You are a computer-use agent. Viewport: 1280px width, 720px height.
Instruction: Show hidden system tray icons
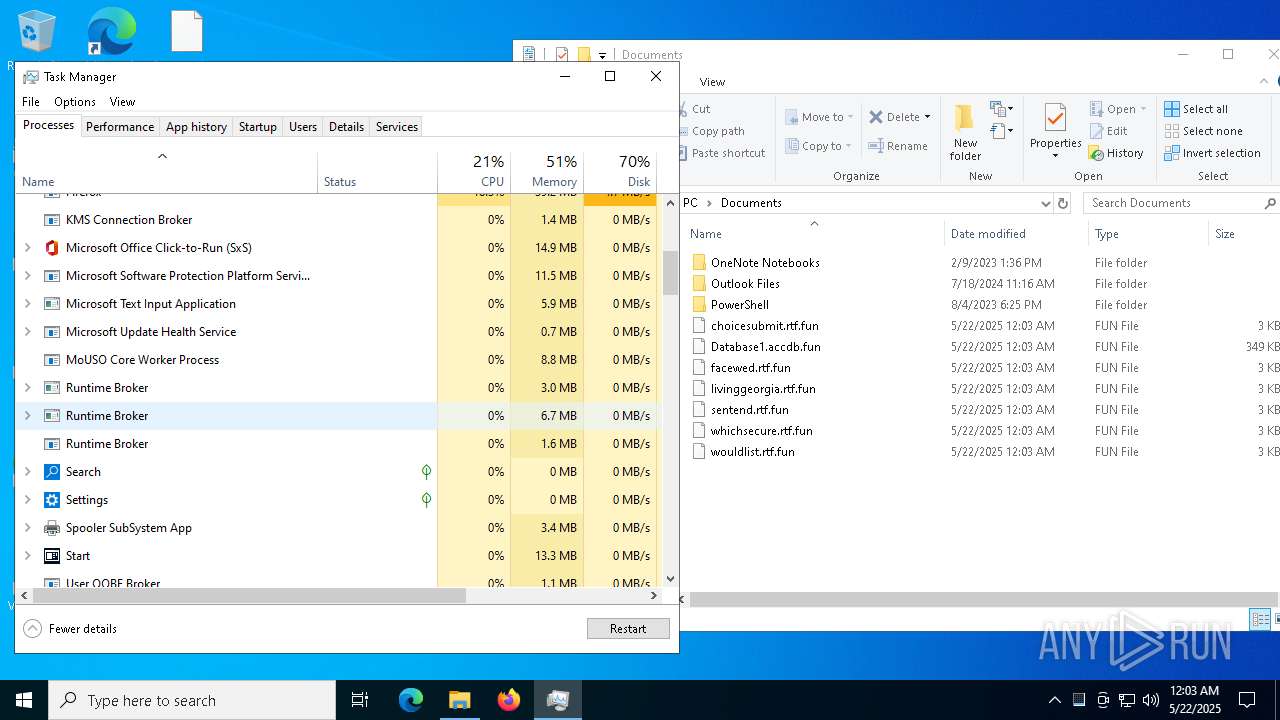1055,700
